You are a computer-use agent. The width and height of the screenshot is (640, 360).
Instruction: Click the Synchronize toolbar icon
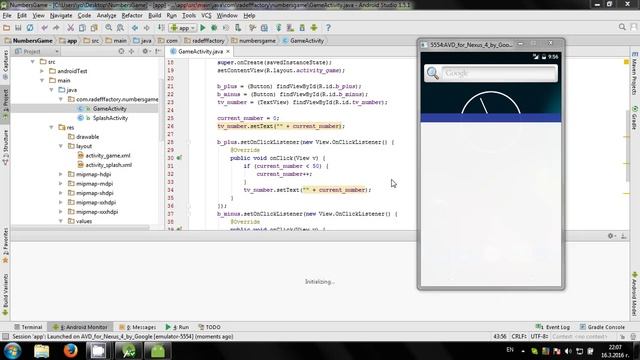(30, 28)
